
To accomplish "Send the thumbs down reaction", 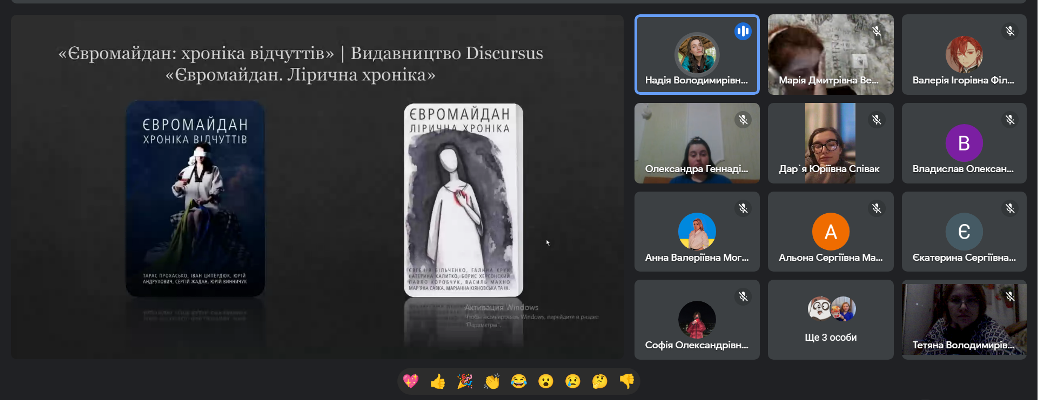I will [627, 381].
